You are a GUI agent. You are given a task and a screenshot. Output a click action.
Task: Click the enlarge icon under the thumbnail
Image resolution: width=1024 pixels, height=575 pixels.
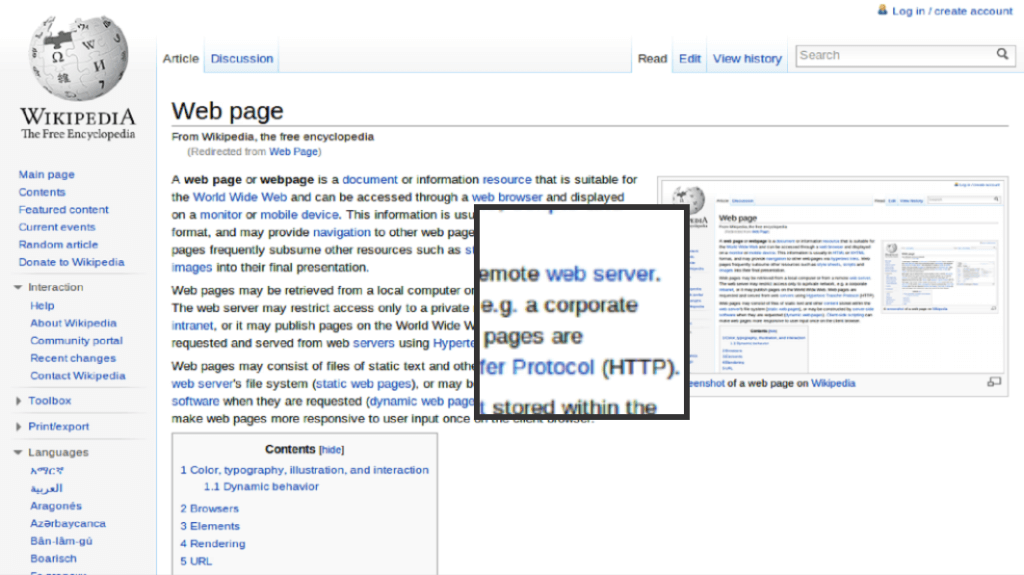[994, 382]
